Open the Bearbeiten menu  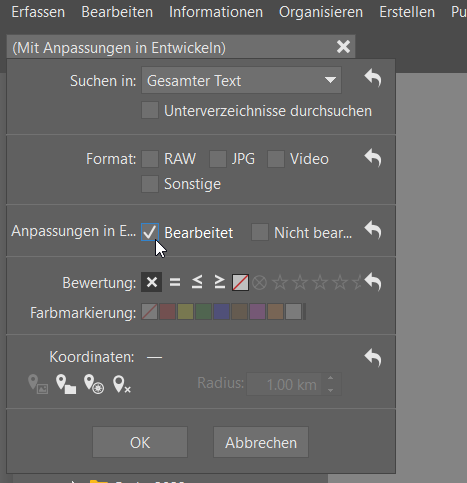(117, 12)
